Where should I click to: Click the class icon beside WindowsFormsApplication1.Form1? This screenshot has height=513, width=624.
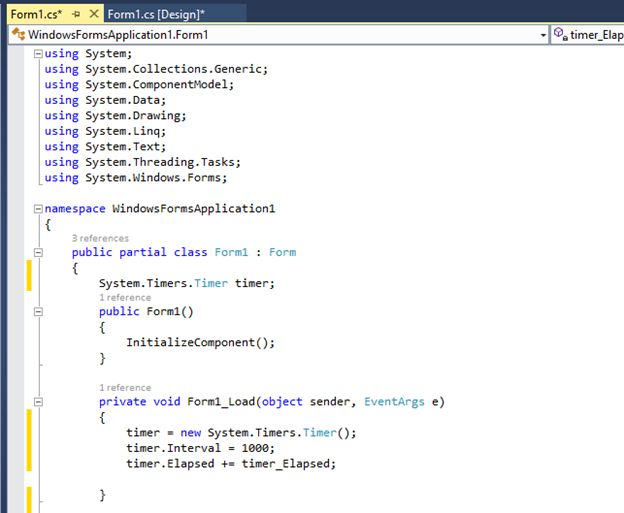point(18,34)
